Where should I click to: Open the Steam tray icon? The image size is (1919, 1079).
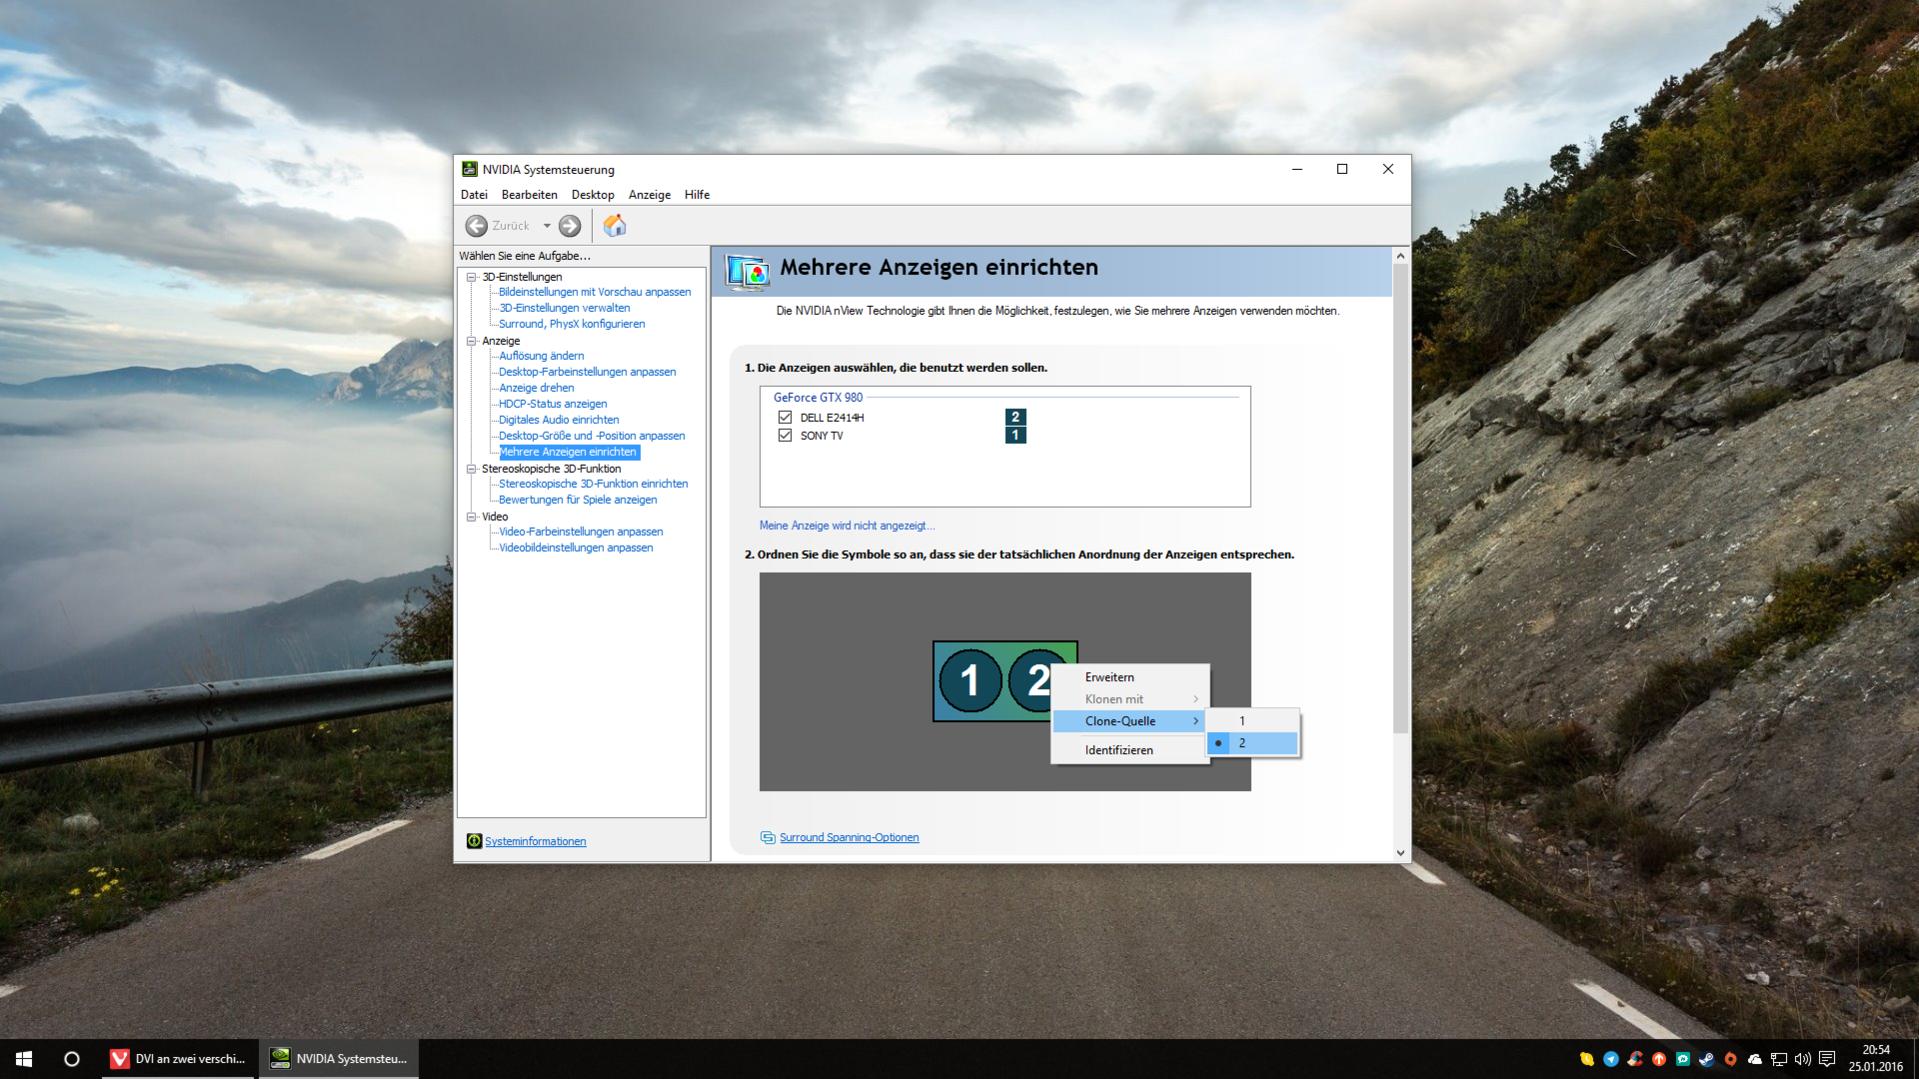[x=1706, y=1059]
